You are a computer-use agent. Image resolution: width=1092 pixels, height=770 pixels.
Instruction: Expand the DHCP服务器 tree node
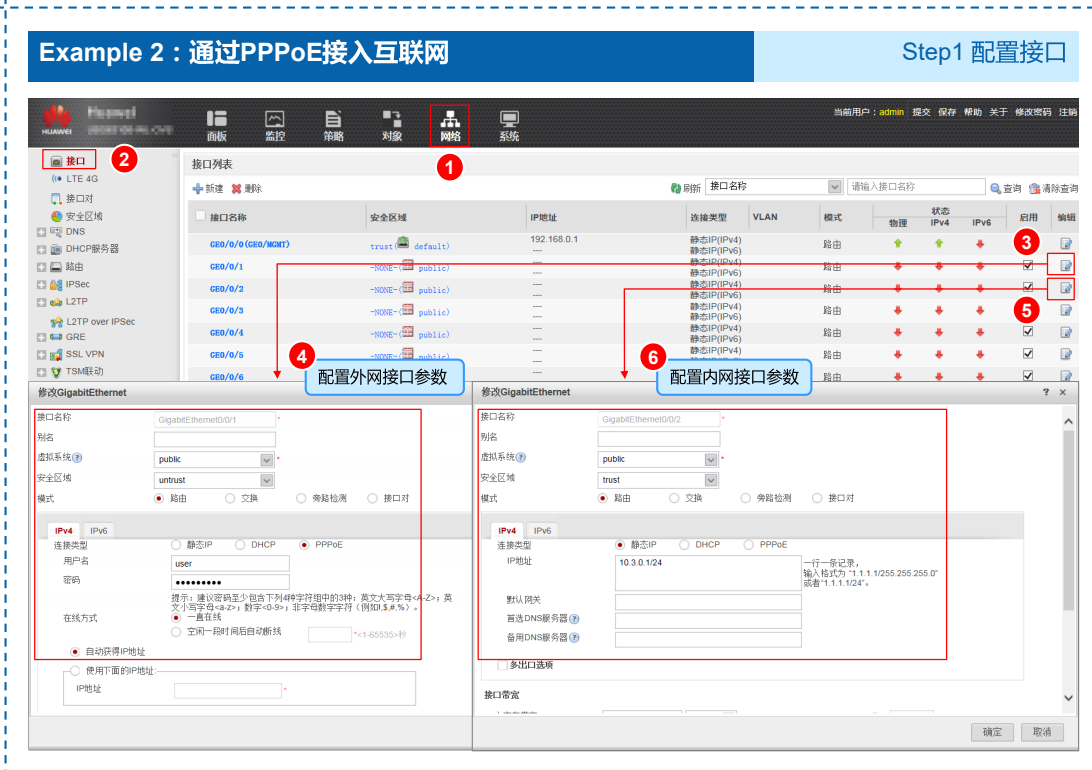coord(41,249)
